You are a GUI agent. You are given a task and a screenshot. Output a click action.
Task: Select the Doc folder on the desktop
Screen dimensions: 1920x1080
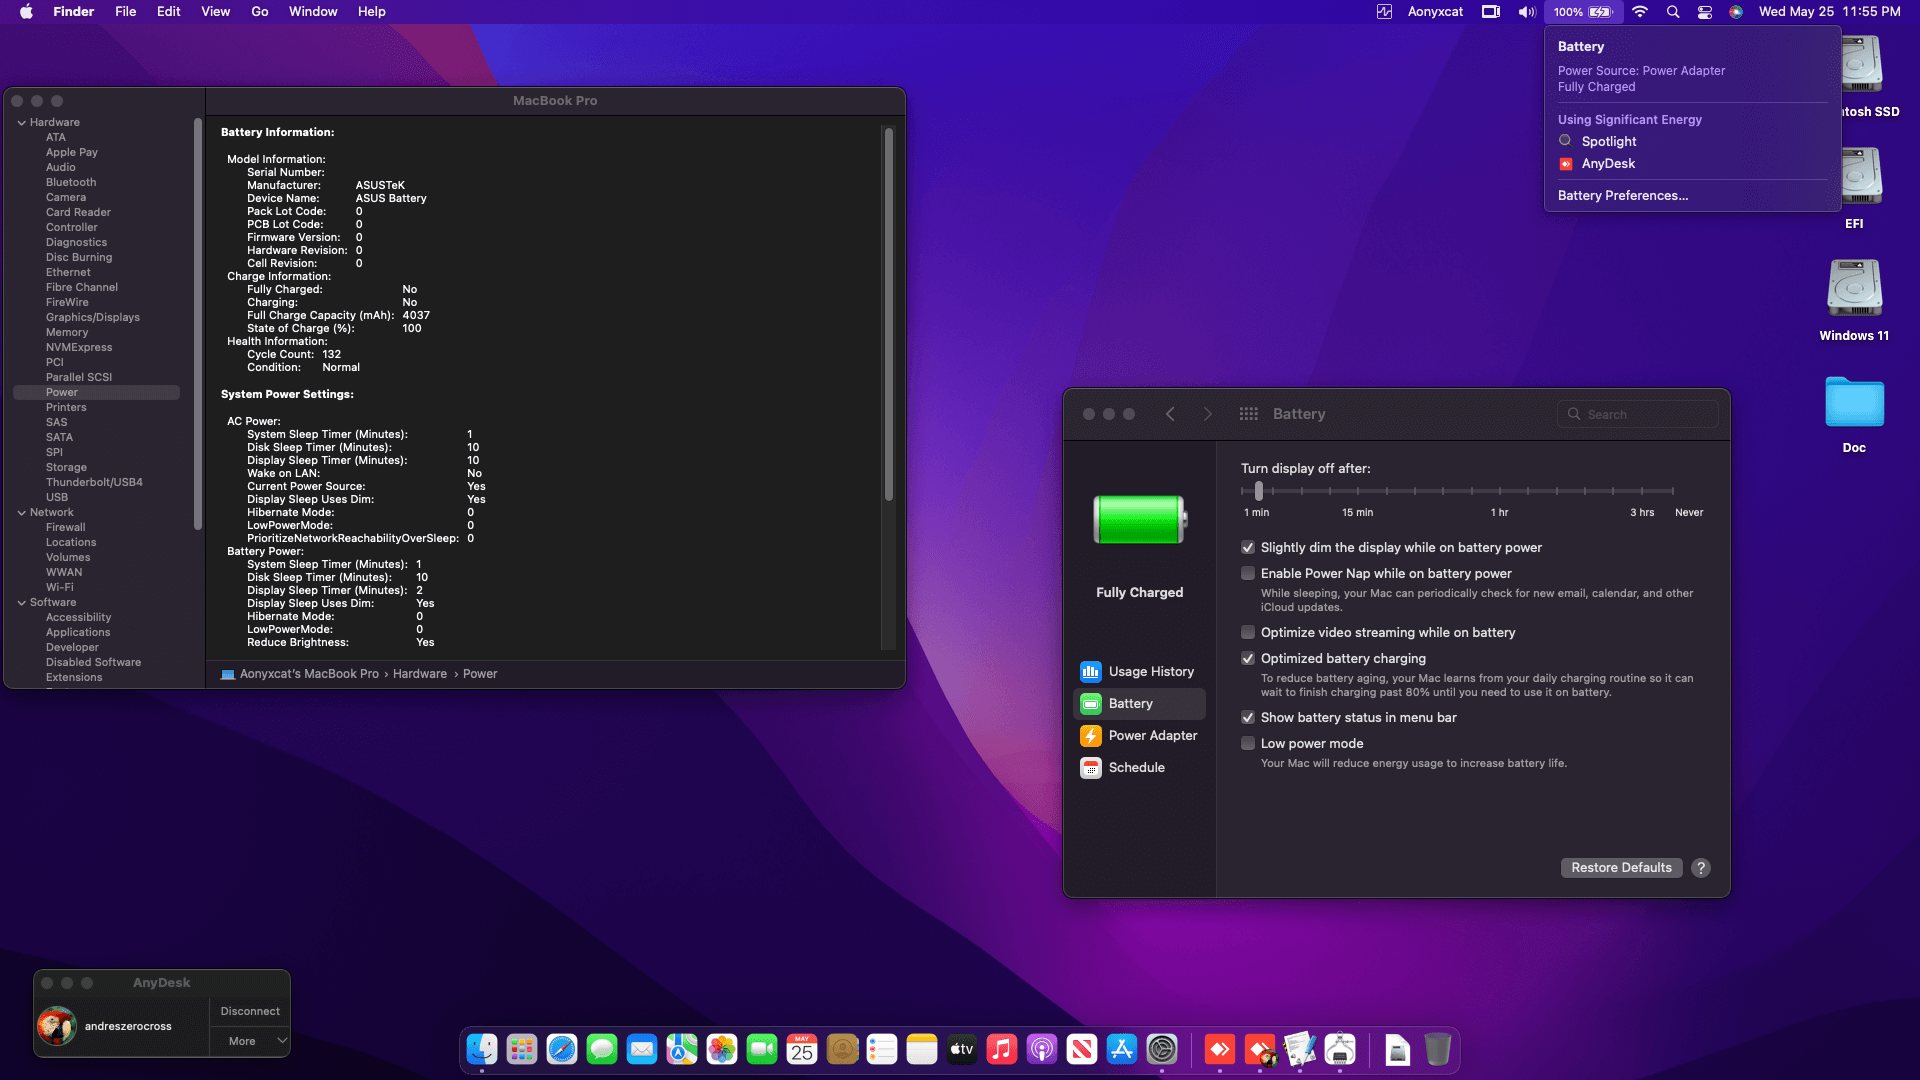click(x=1854, y=413)
